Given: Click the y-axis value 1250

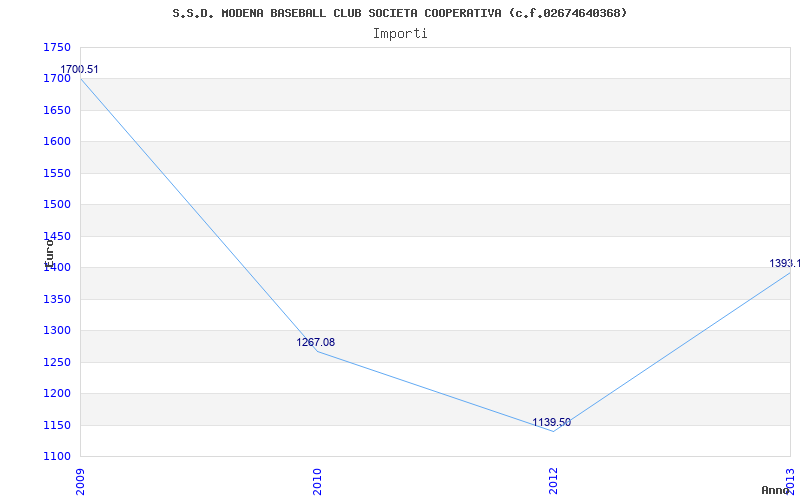Looking at the screenshot, I should (x=57, y=362).
